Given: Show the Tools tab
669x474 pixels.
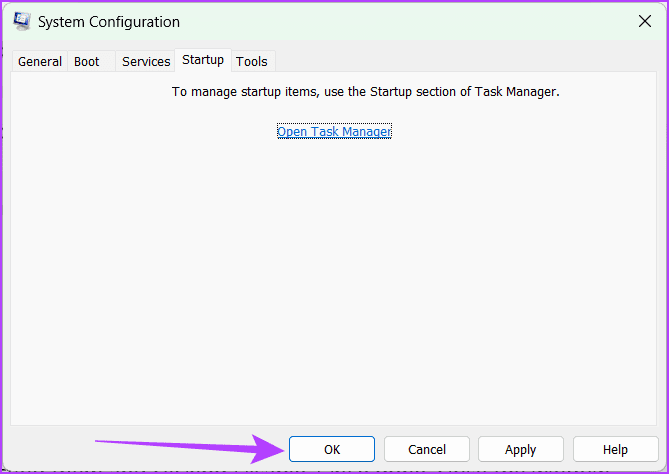Looking at the screenshot, I should pos(251,62).
